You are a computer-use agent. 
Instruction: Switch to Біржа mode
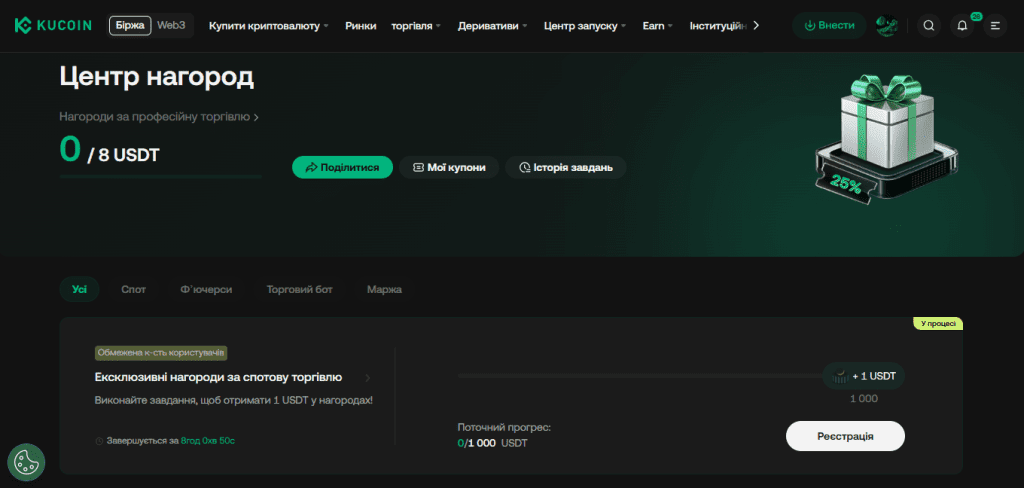coord(130,25)
